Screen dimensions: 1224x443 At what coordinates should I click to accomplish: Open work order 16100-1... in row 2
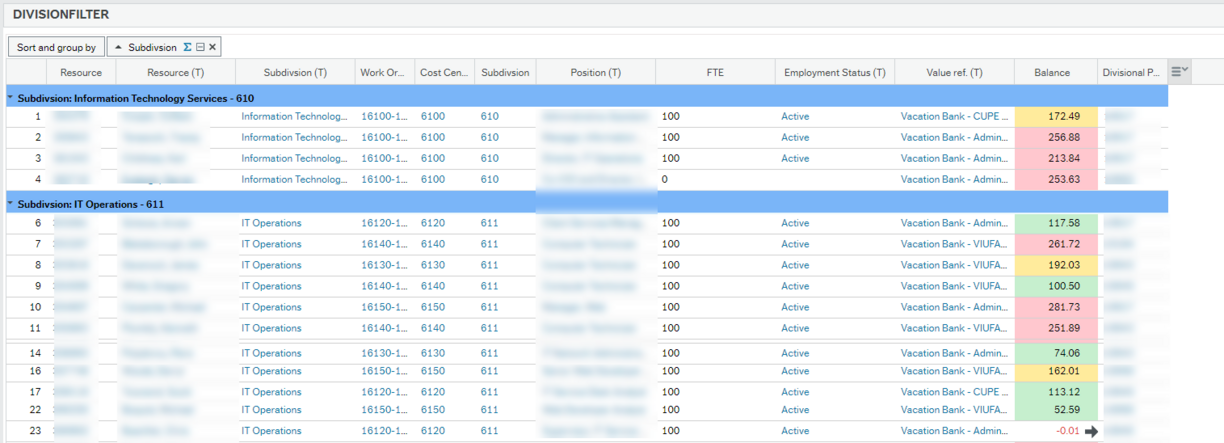tap(384, 138)
